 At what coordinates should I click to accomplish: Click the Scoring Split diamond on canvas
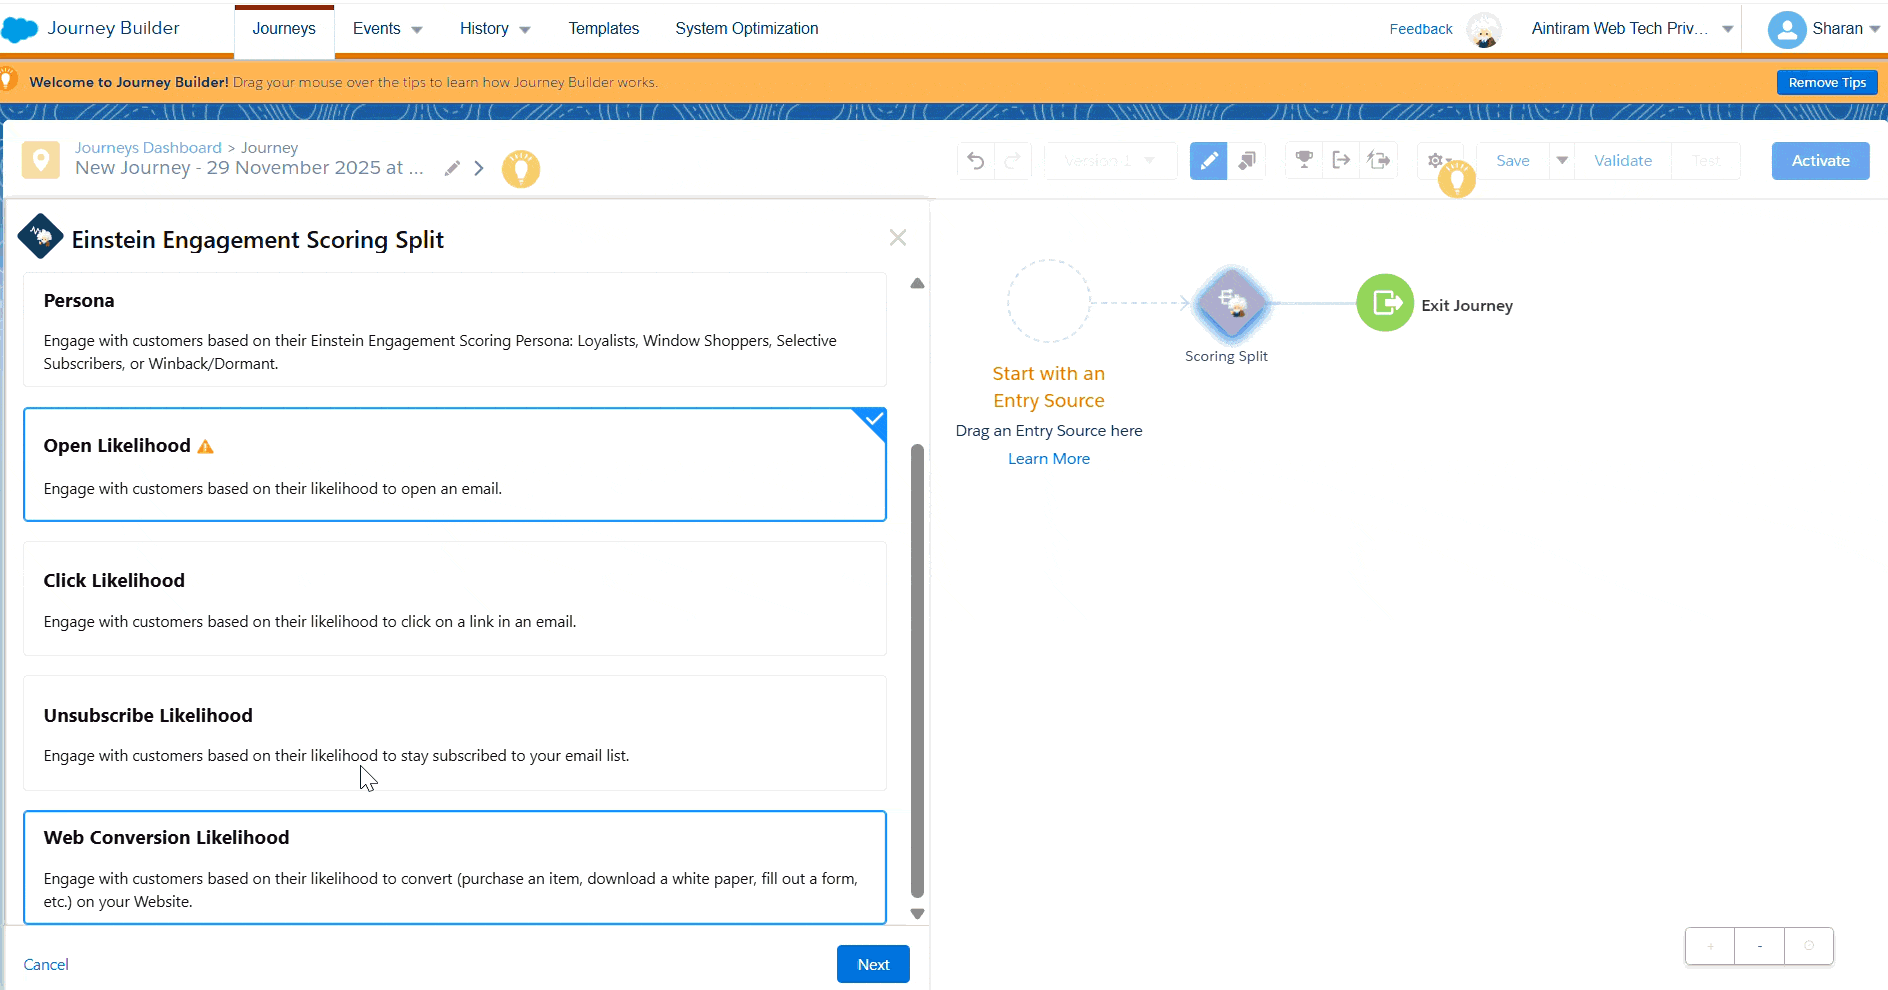pos(1231,304)
